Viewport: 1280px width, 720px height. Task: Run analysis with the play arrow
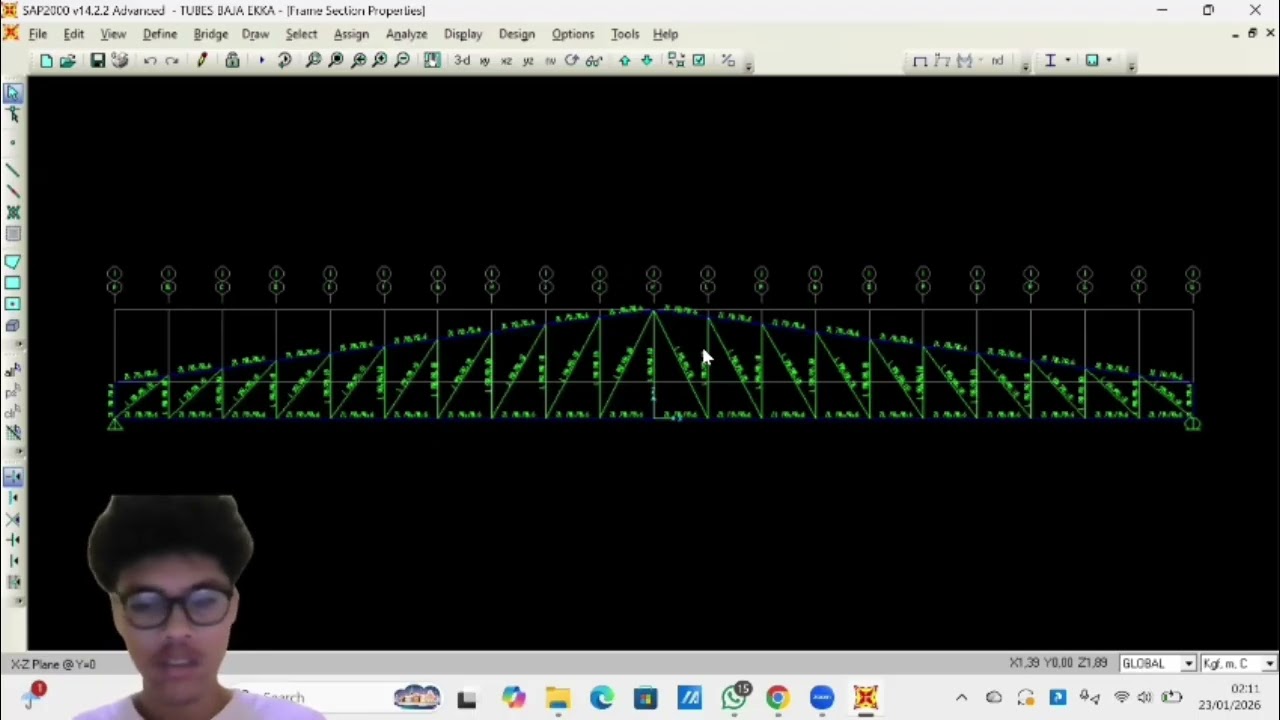tap(261, 61)
